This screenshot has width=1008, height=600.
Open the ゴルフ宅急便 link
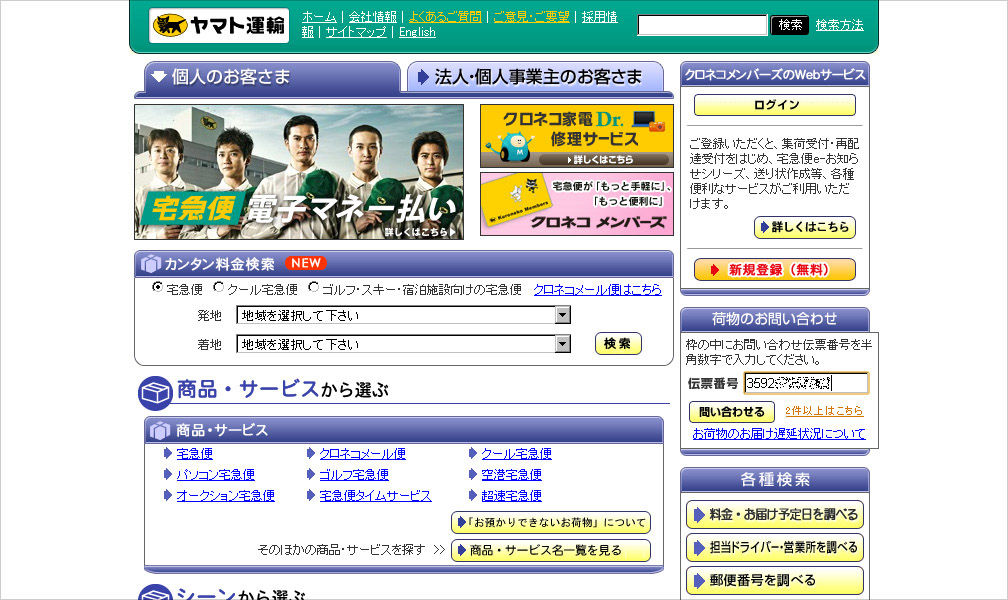[x=354, y=475]
